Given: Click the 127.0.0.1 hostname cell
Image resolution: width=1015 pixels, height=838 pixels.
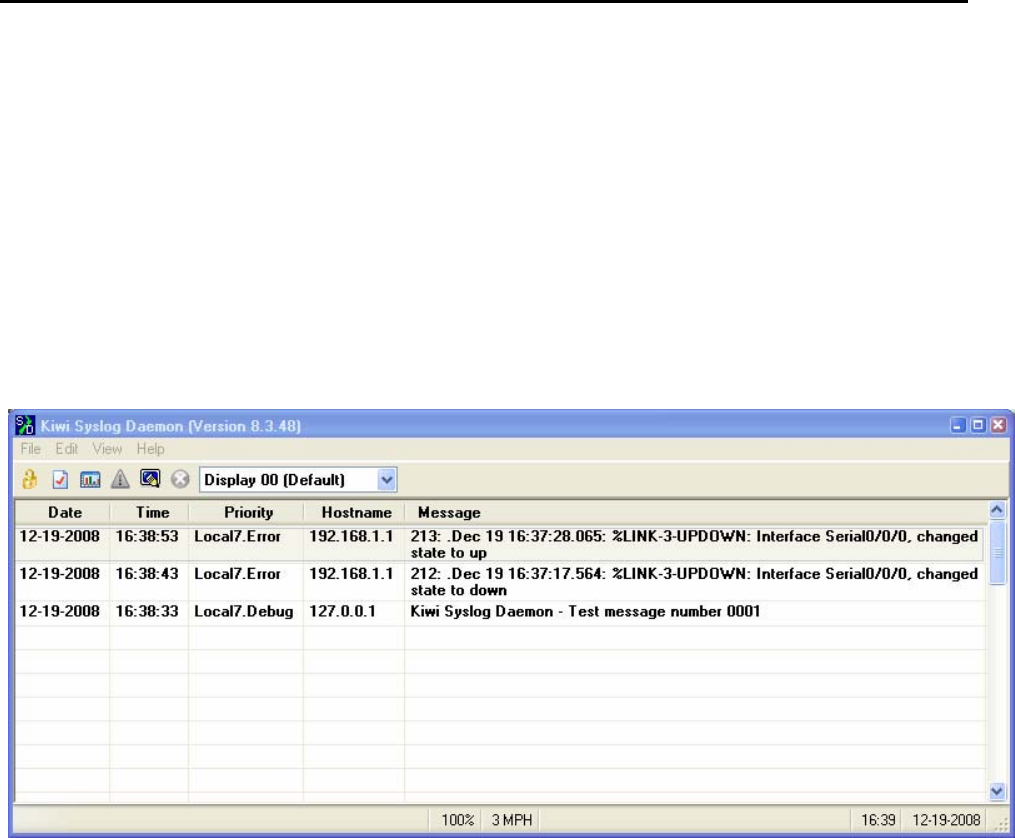Looking at the screenshot, I should tap(342, 612).
